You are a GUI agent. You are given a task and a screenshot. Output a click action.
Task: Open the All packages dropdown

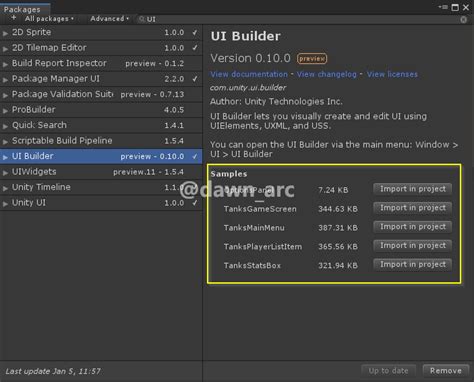coord(49,19)
